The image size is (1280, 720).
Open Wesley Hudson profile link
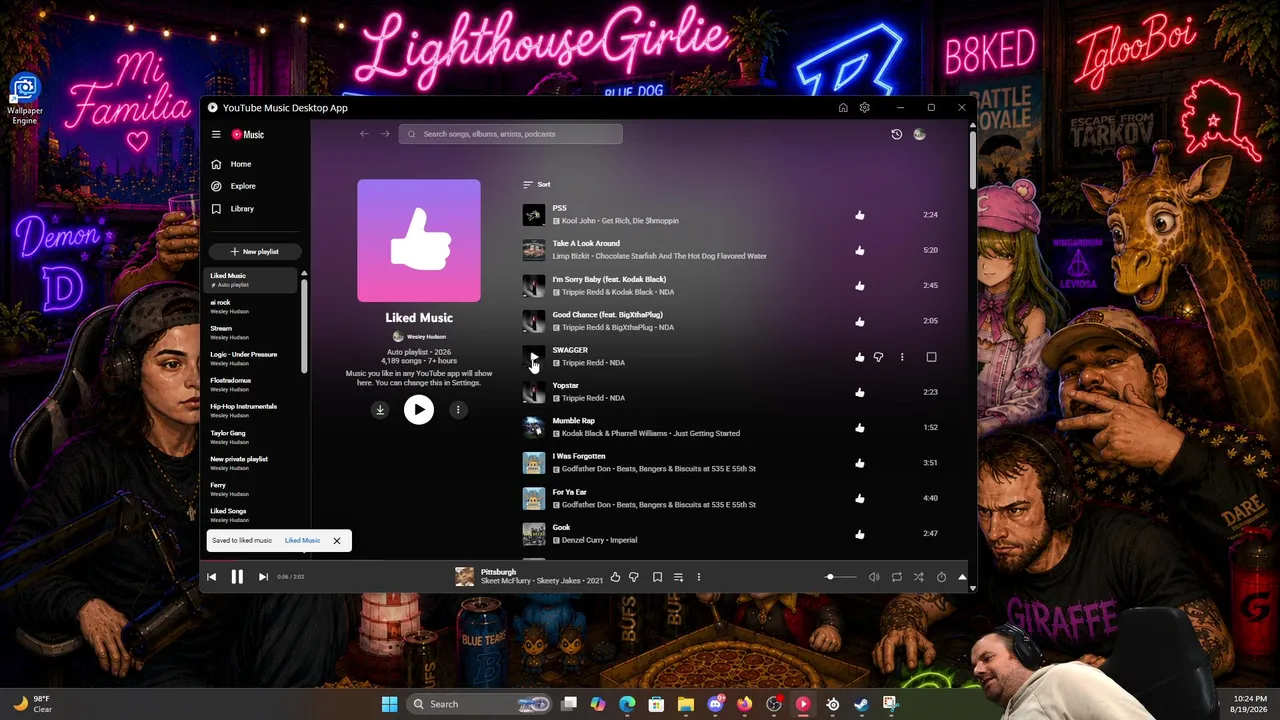420,337
